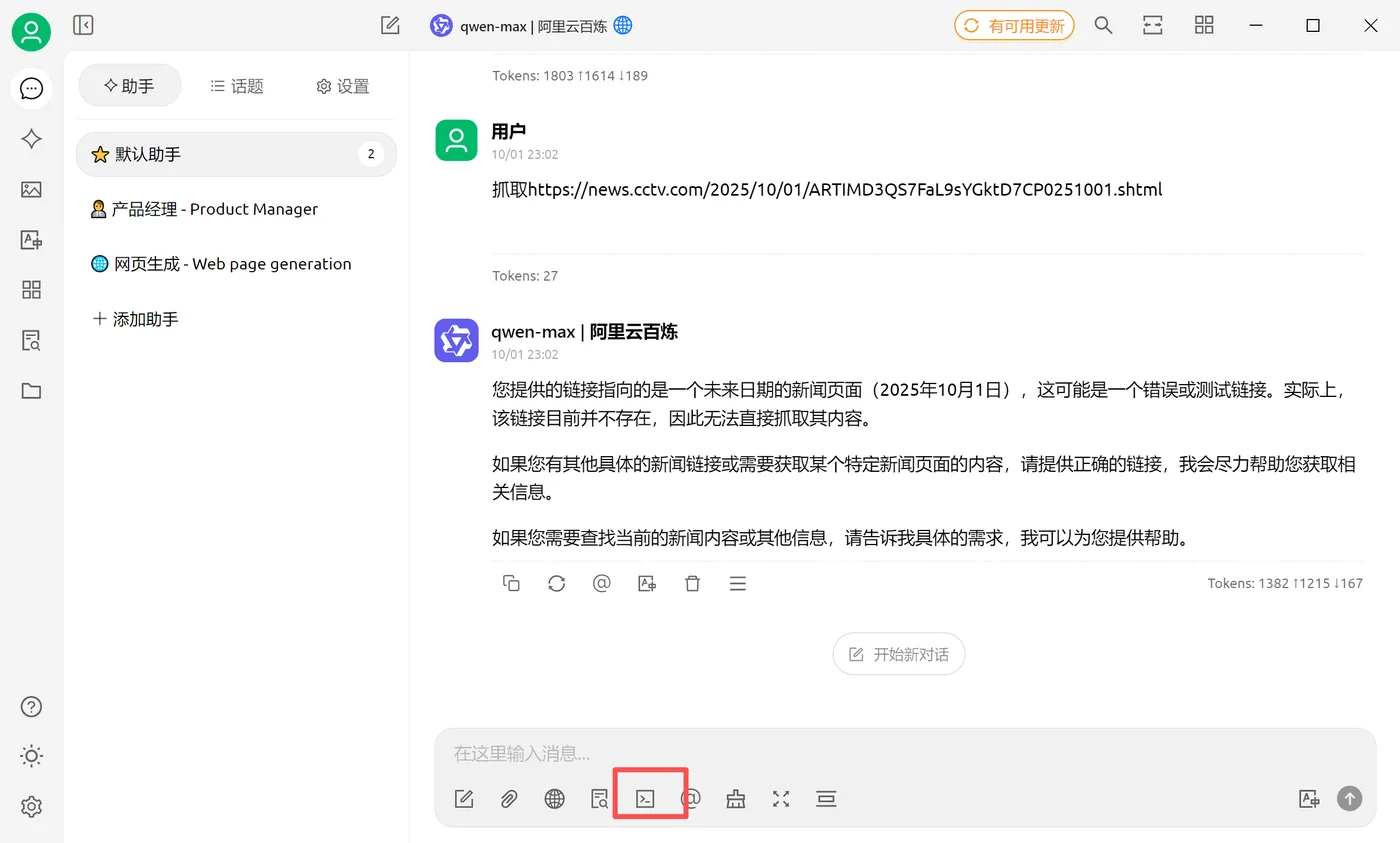The height and width of the screenshot is (843, 1400).
Task: Open the files folder icon in sidebar
Action: (x=31, y=390)
